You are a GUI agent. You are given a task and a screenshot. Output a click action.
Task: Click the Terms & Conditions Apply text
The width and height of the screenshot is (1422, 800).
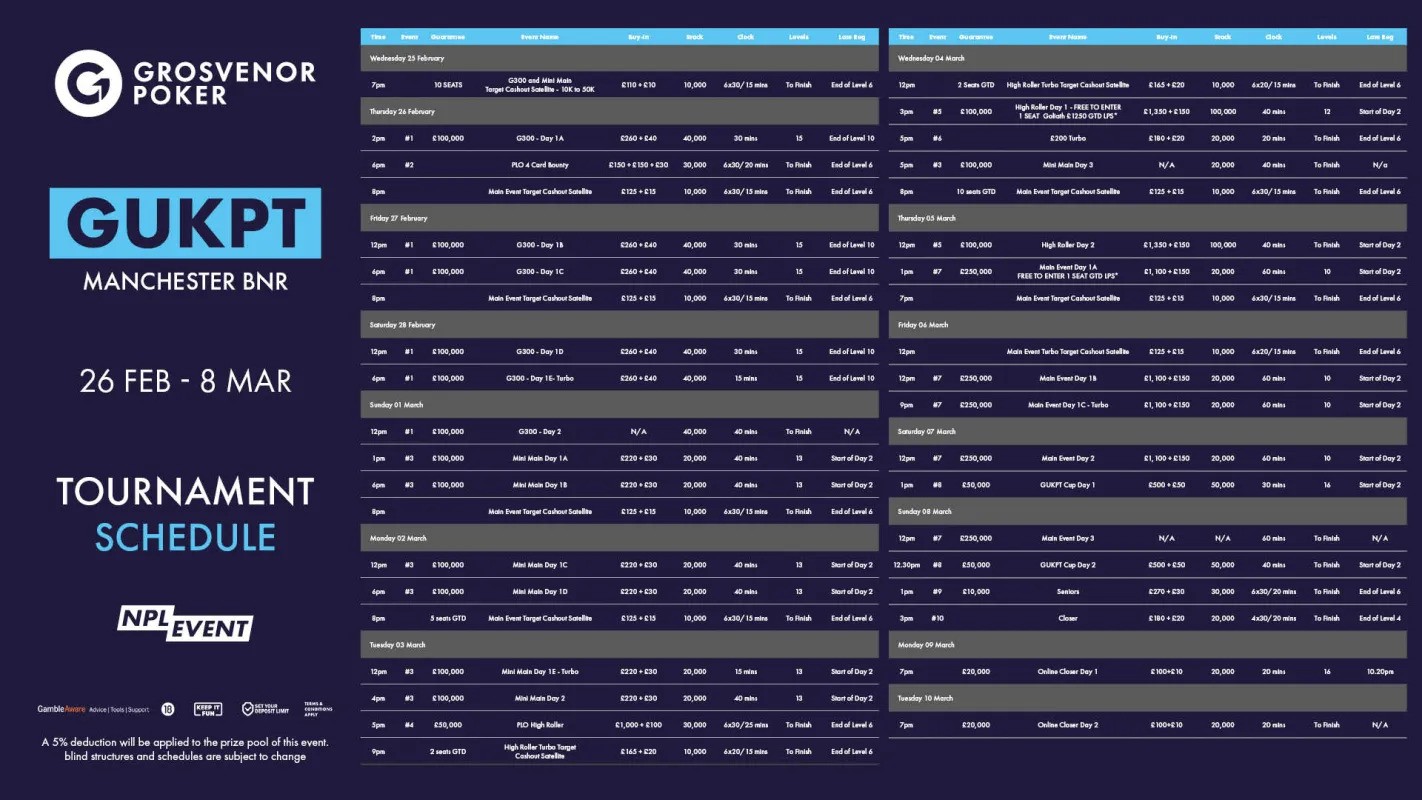pos(317,709)
